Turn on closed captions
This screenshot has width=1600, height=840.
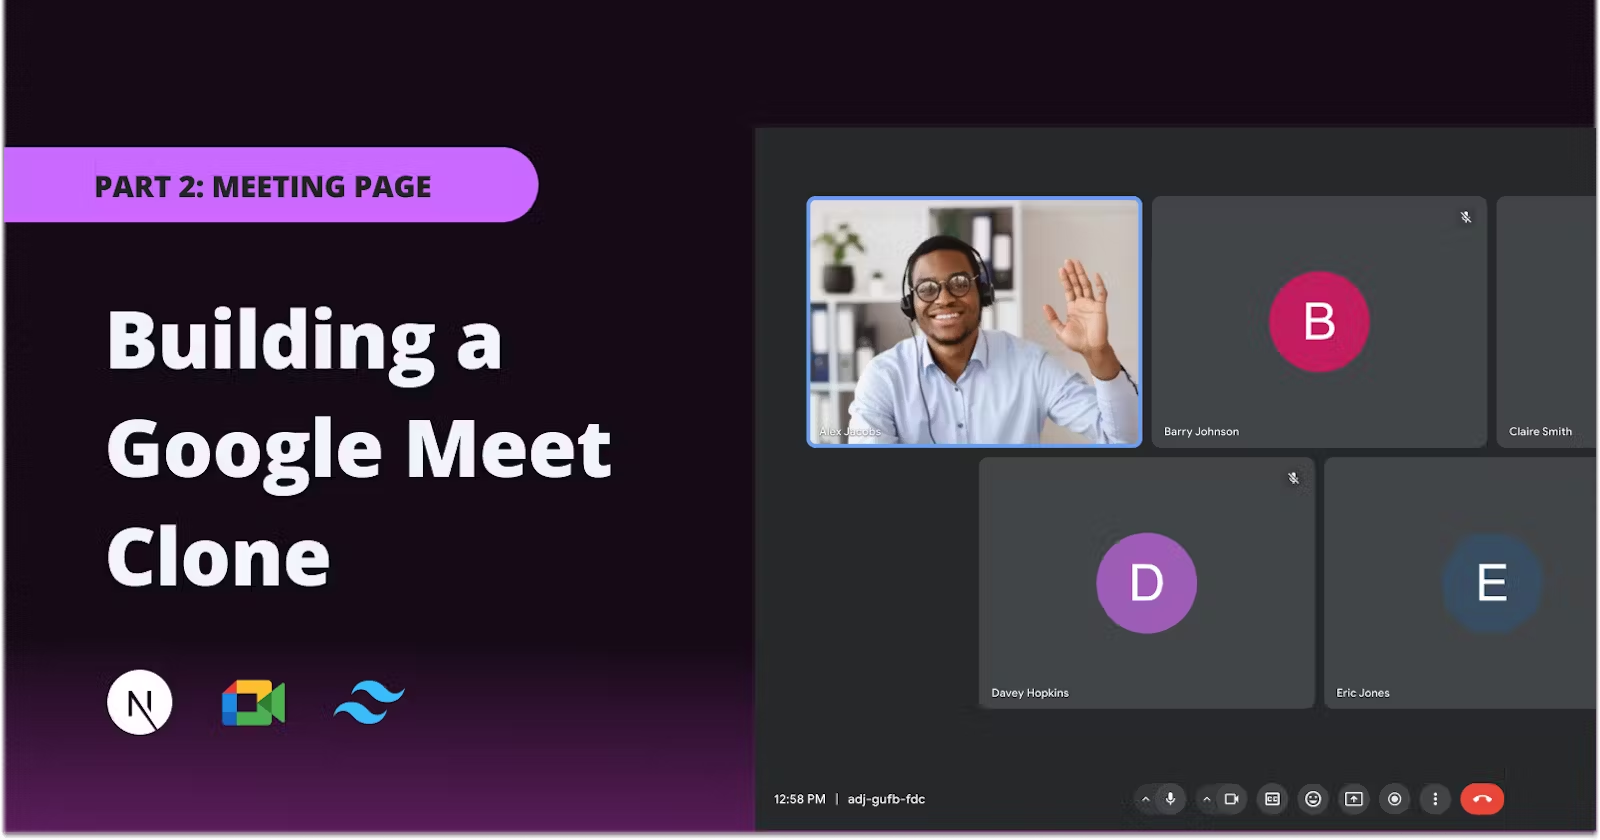pos(1272,799)
